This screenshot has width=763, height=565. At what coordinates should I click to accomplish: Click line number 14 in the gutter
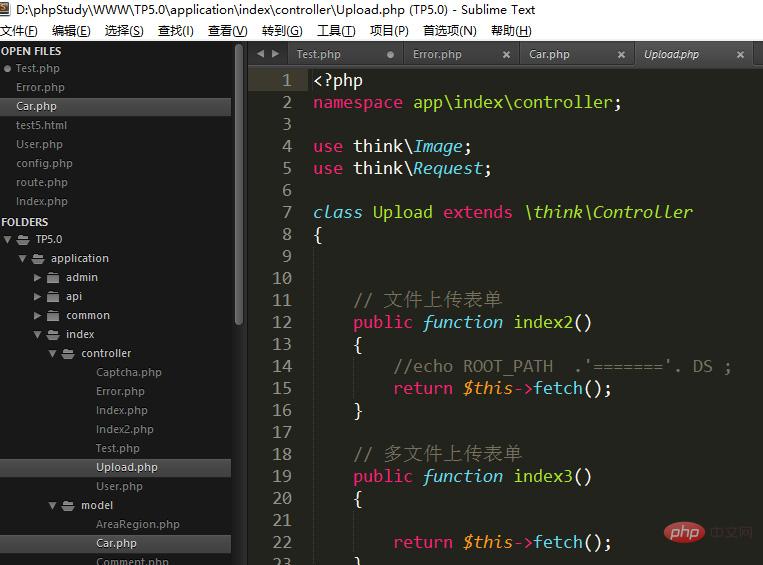pos(282,366)
